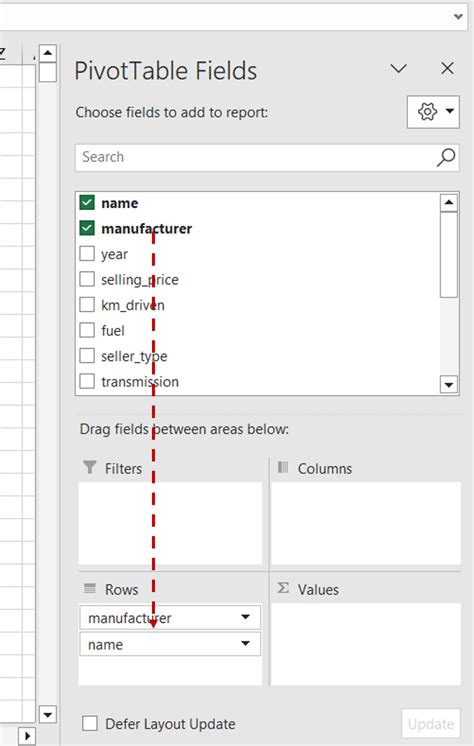The width and height of the screenshot is (474, 746).
Task: Open the task pane options chevron
Action: point(398,69)
